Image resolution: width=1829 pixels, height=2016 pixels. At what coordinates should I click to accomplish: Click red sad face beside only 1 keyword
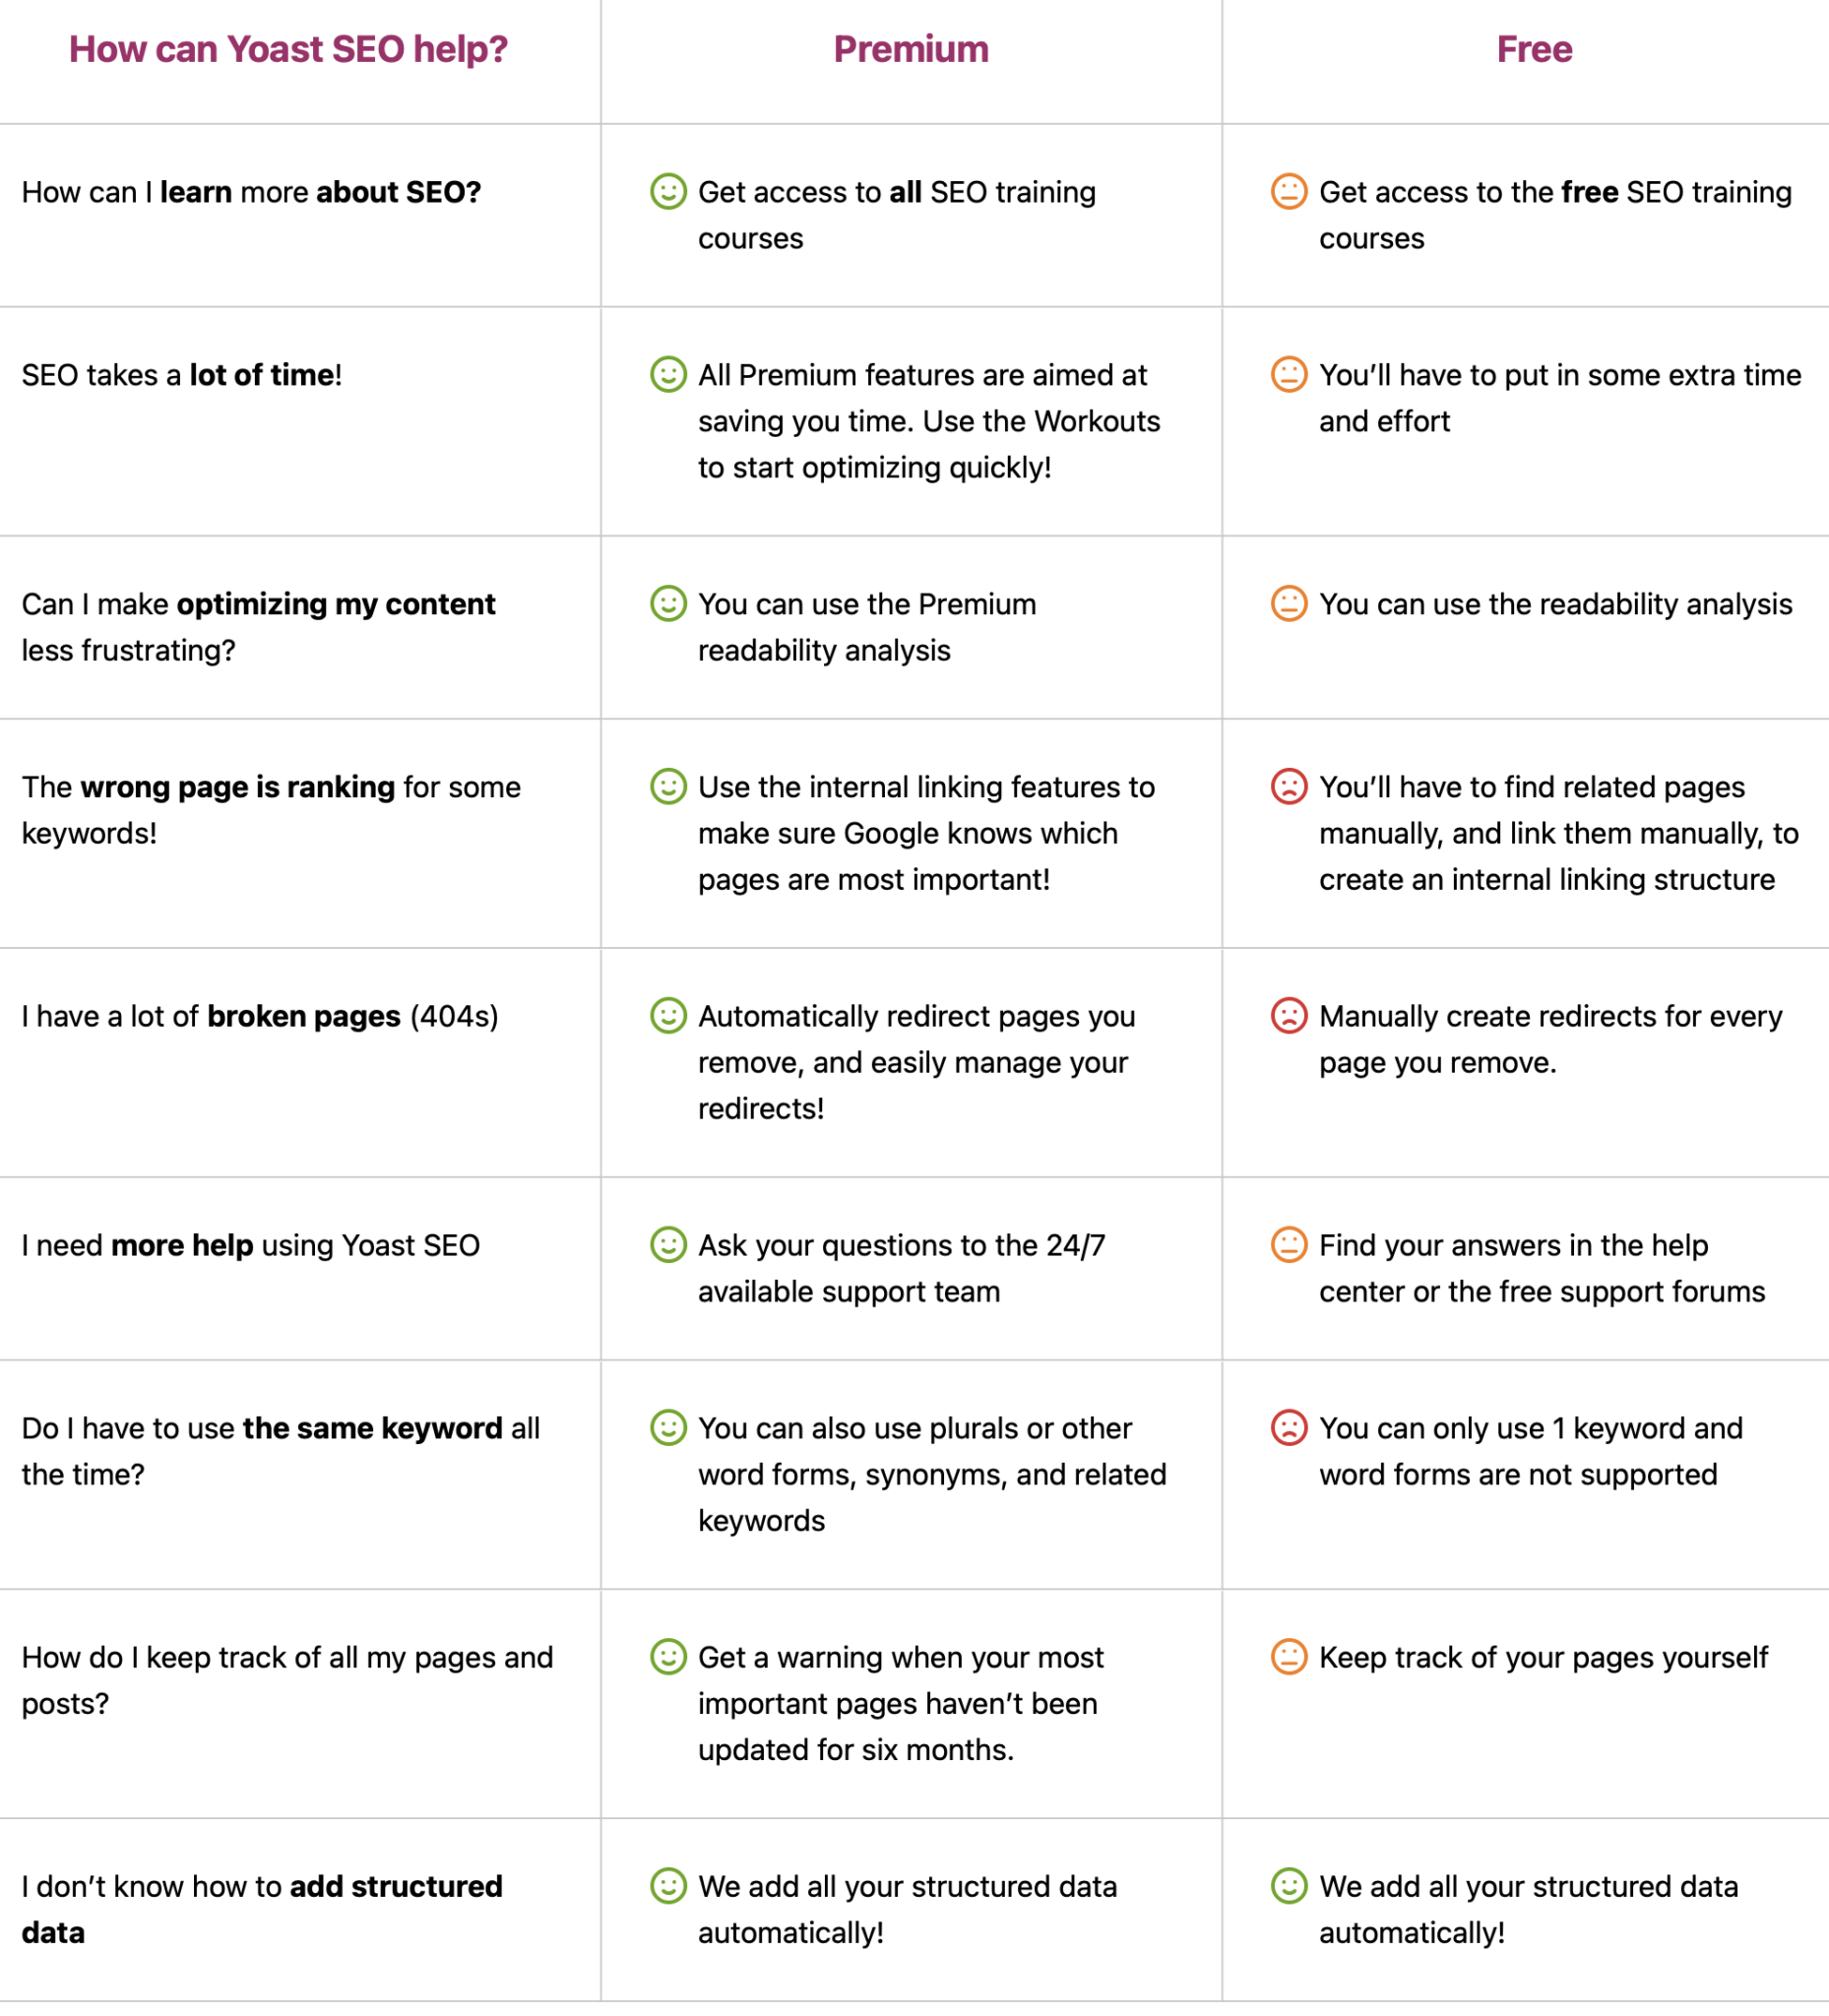click(x=1289, y=1427)
